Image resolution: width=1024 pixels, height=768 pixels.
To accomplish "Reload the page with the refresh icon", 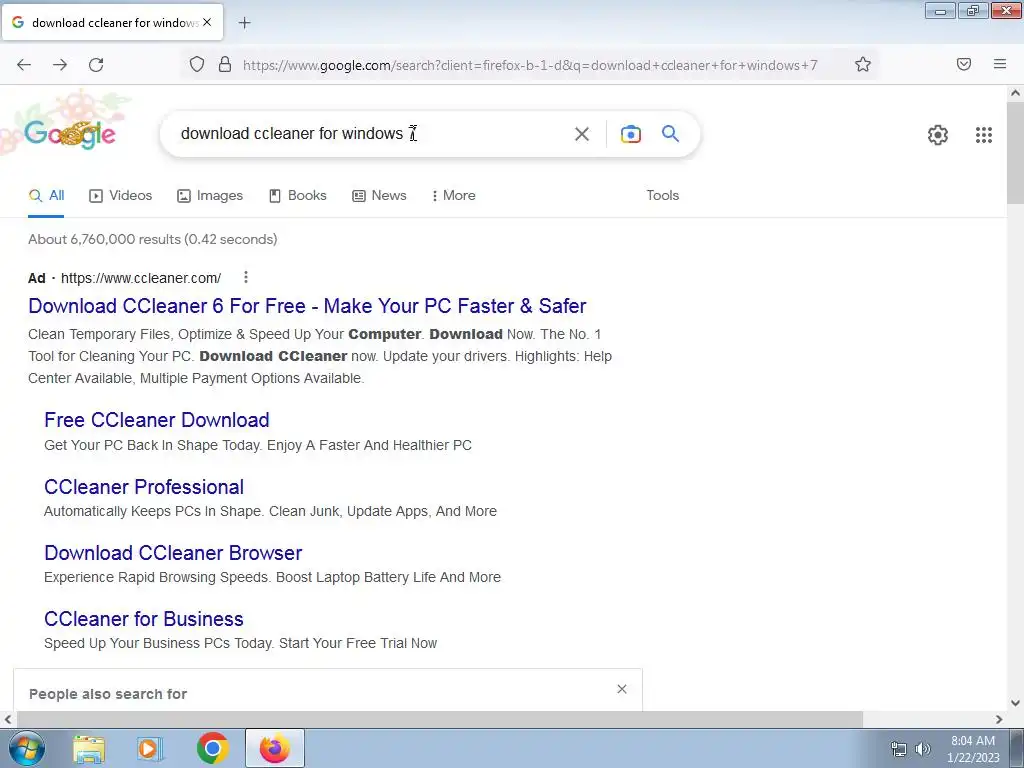I will 96,65.
